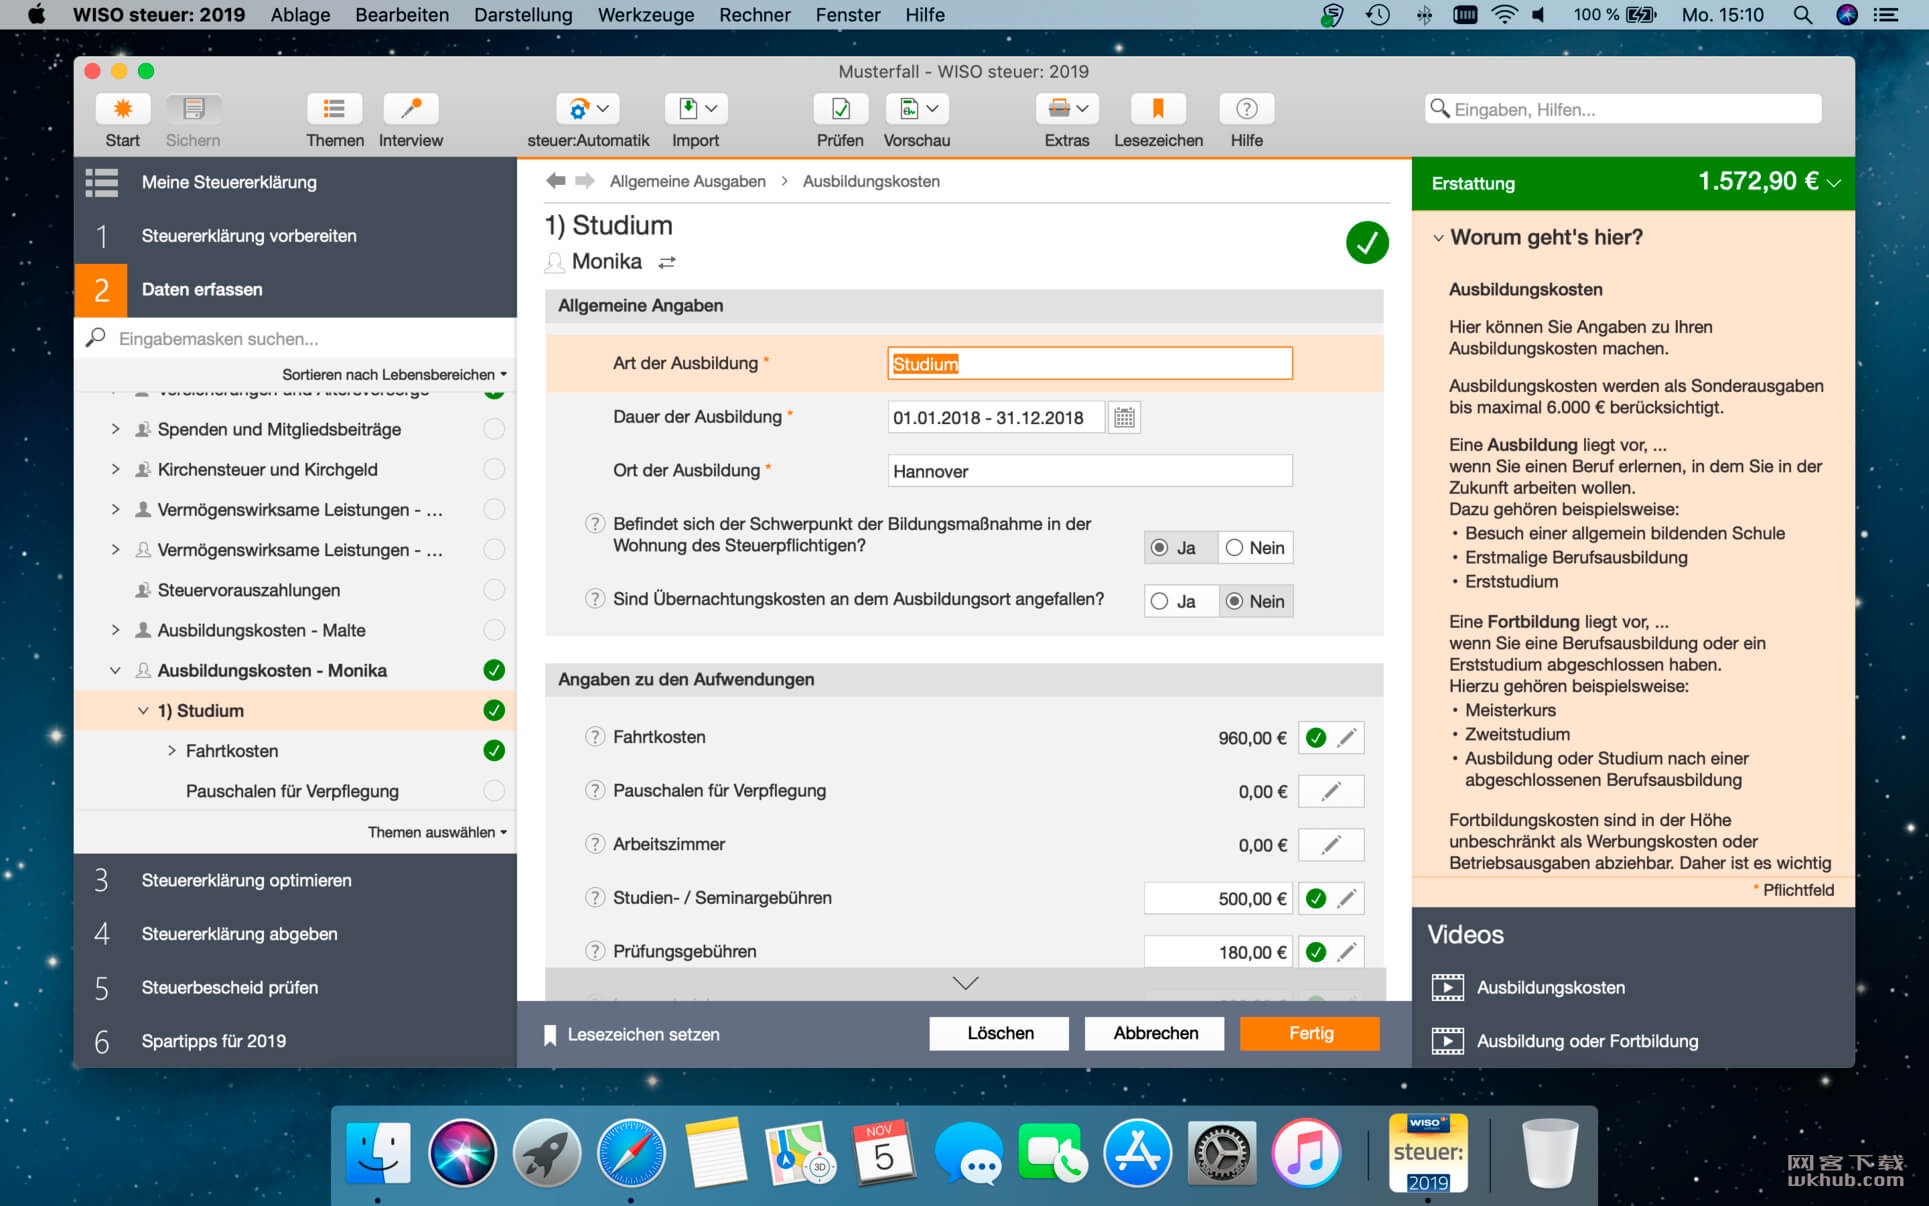Select Ja for Schwerpunkt der Bildungsmaßnahme question

[1182, 548]
